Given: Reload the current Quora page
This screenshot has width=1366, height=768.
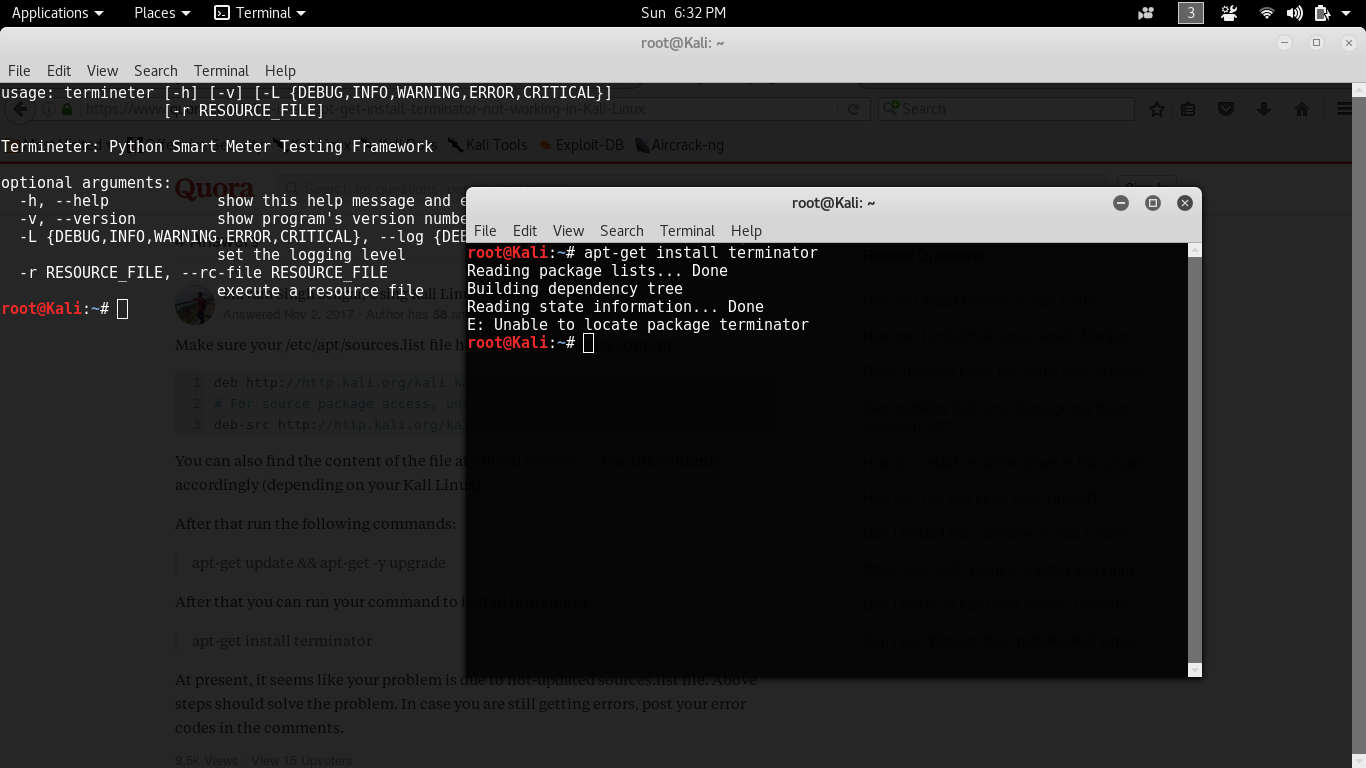Looking at the screenshot, I should pyautogui.click(x=855, y=108).
